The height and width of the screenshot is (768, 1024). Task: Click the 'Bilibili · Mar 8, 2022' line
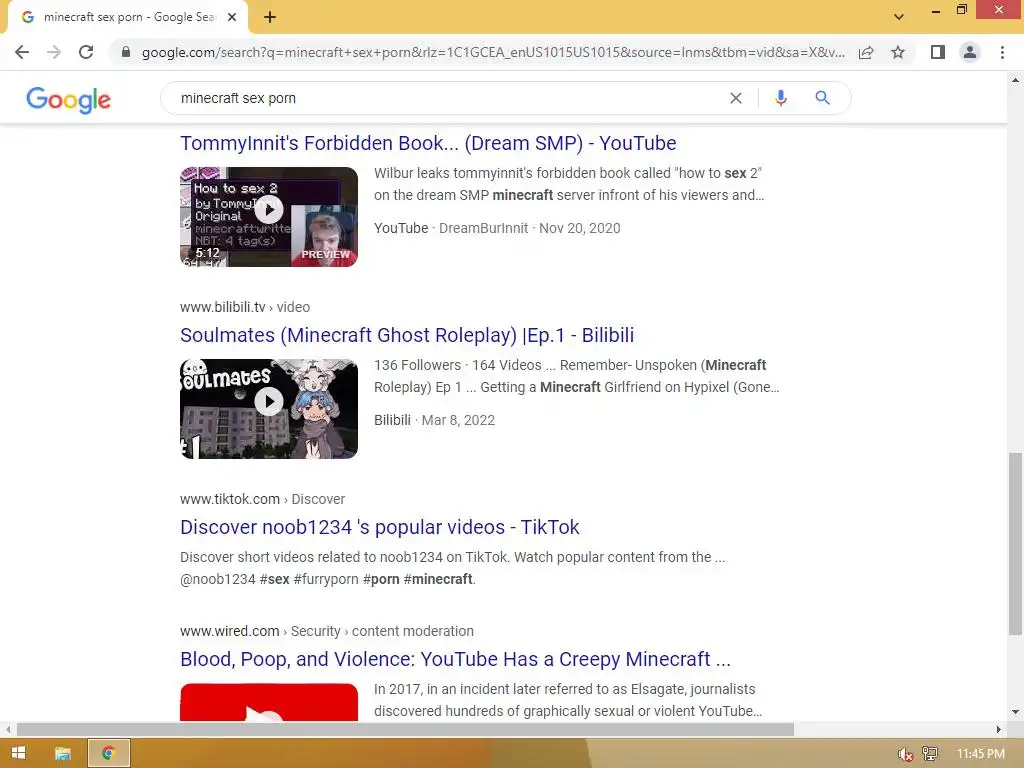[x=434, y=420]
